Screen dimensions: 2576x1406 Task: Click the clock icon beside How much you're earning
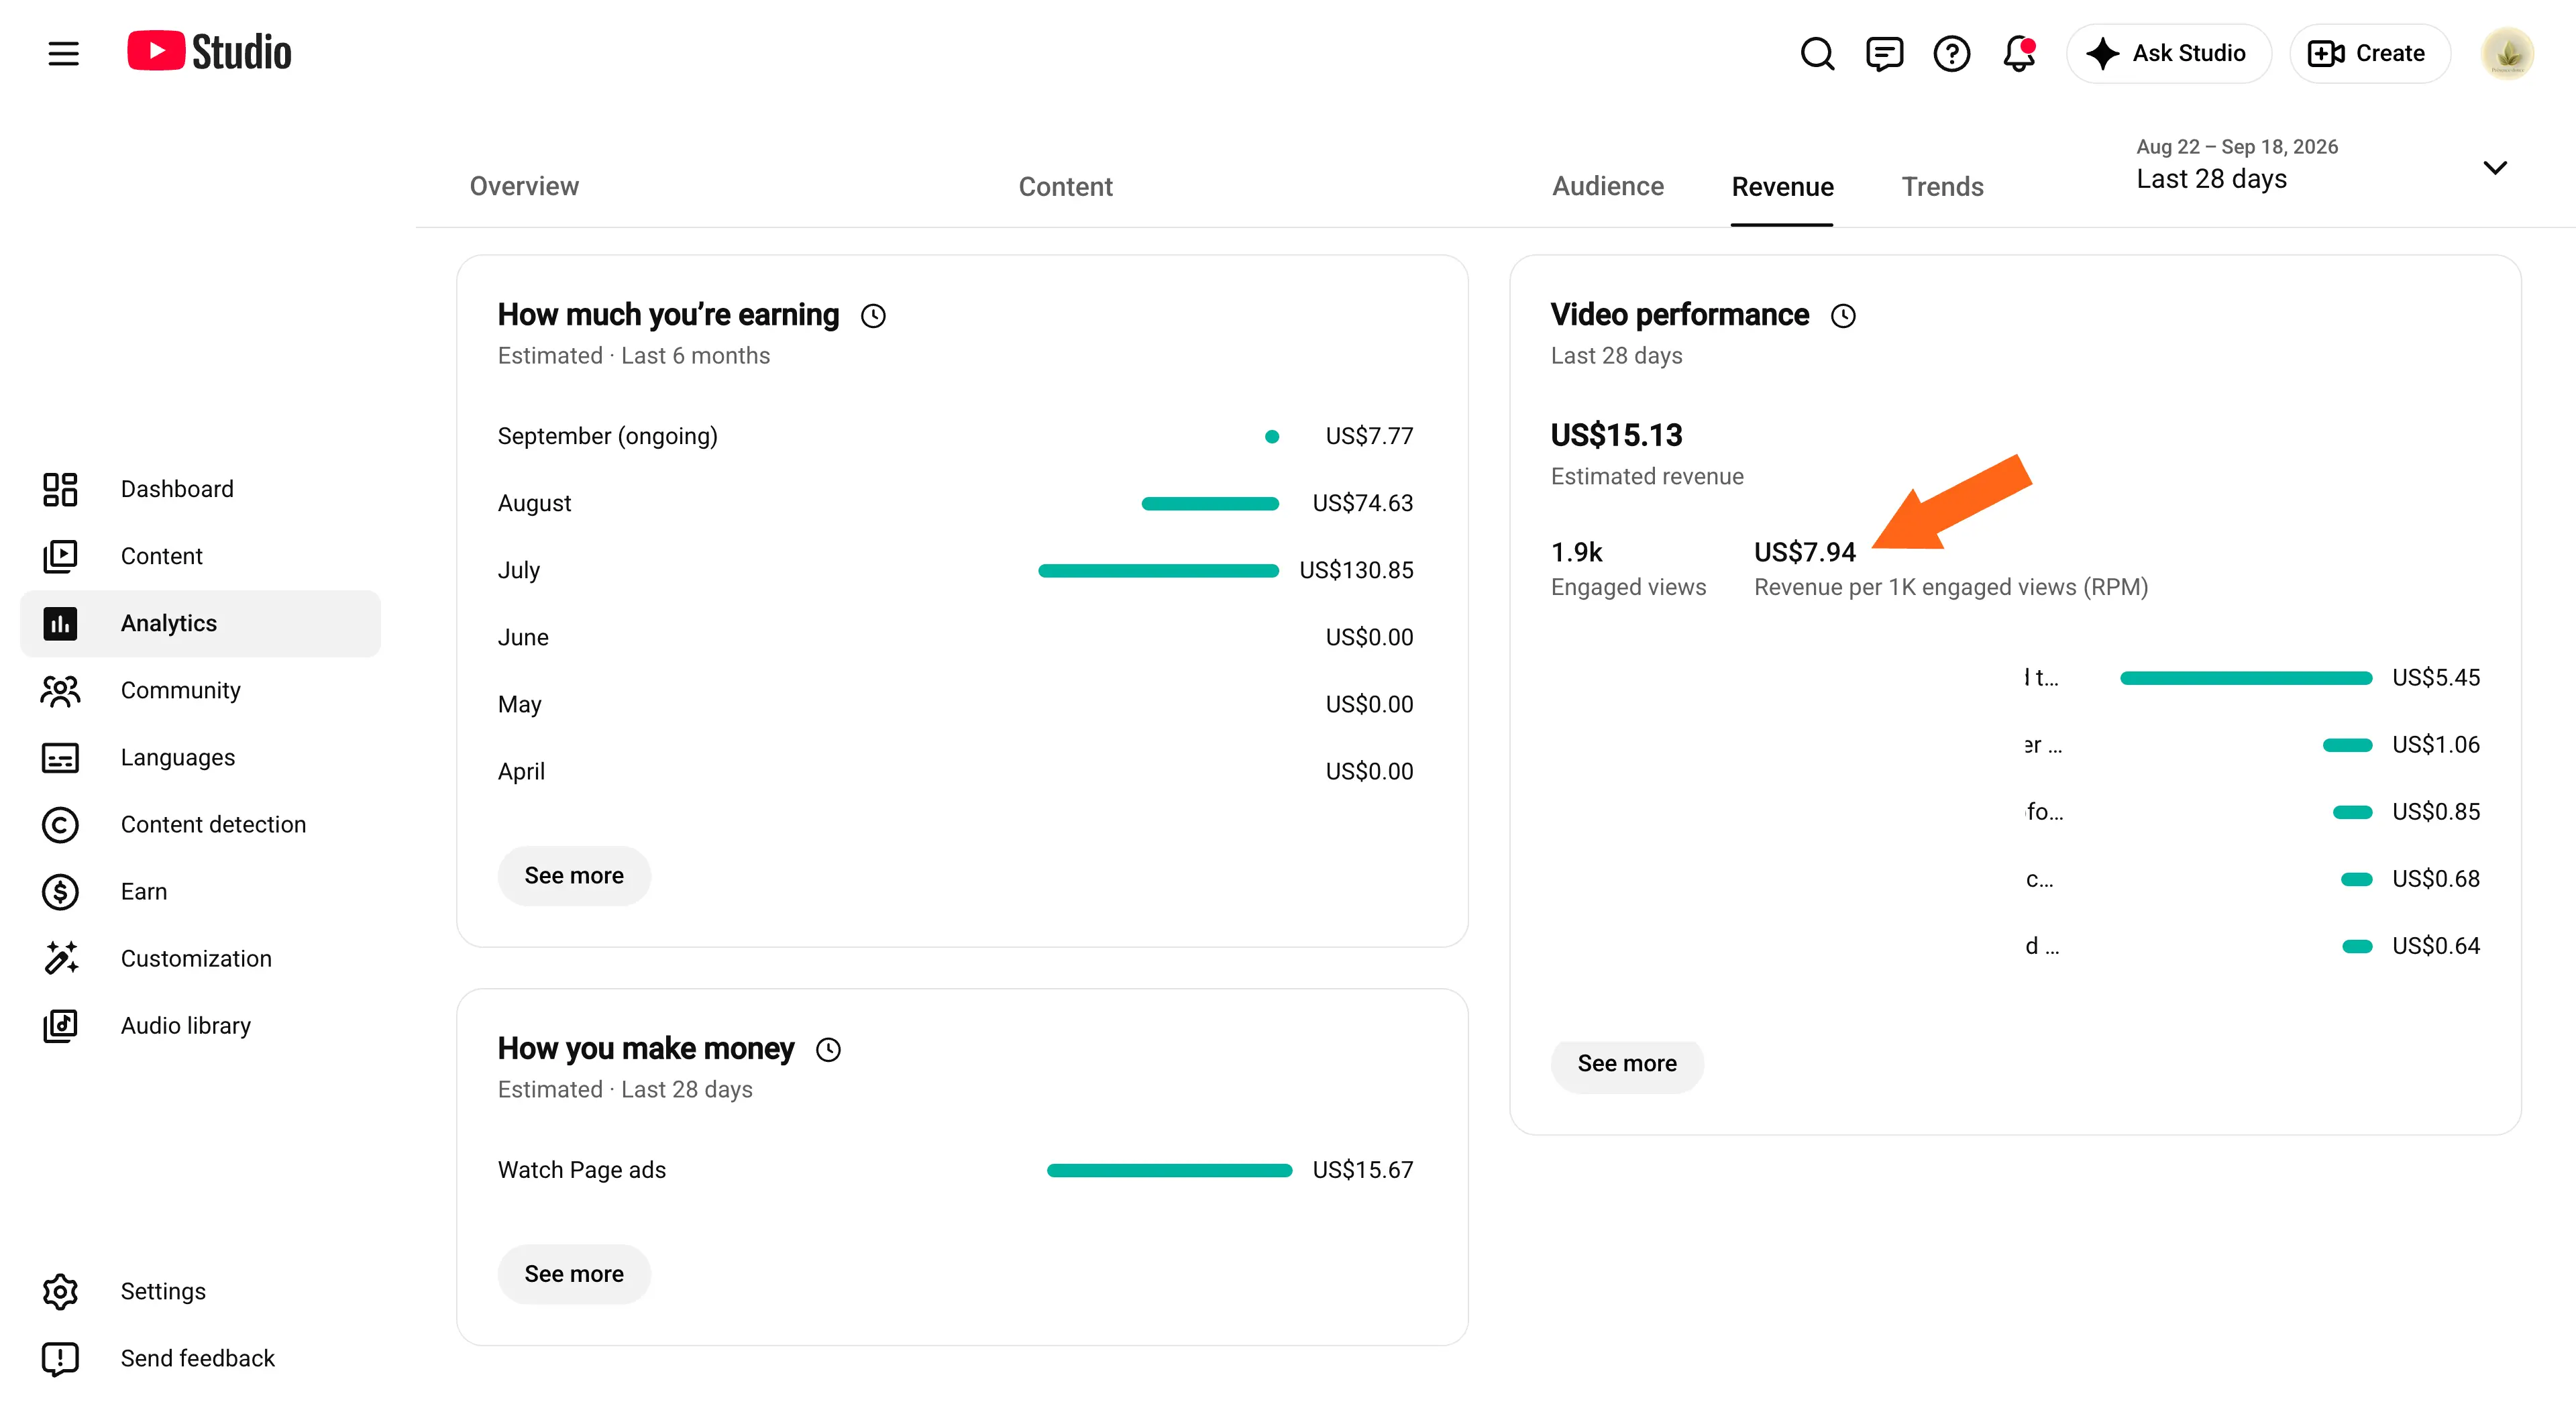(x=873, y=316)
